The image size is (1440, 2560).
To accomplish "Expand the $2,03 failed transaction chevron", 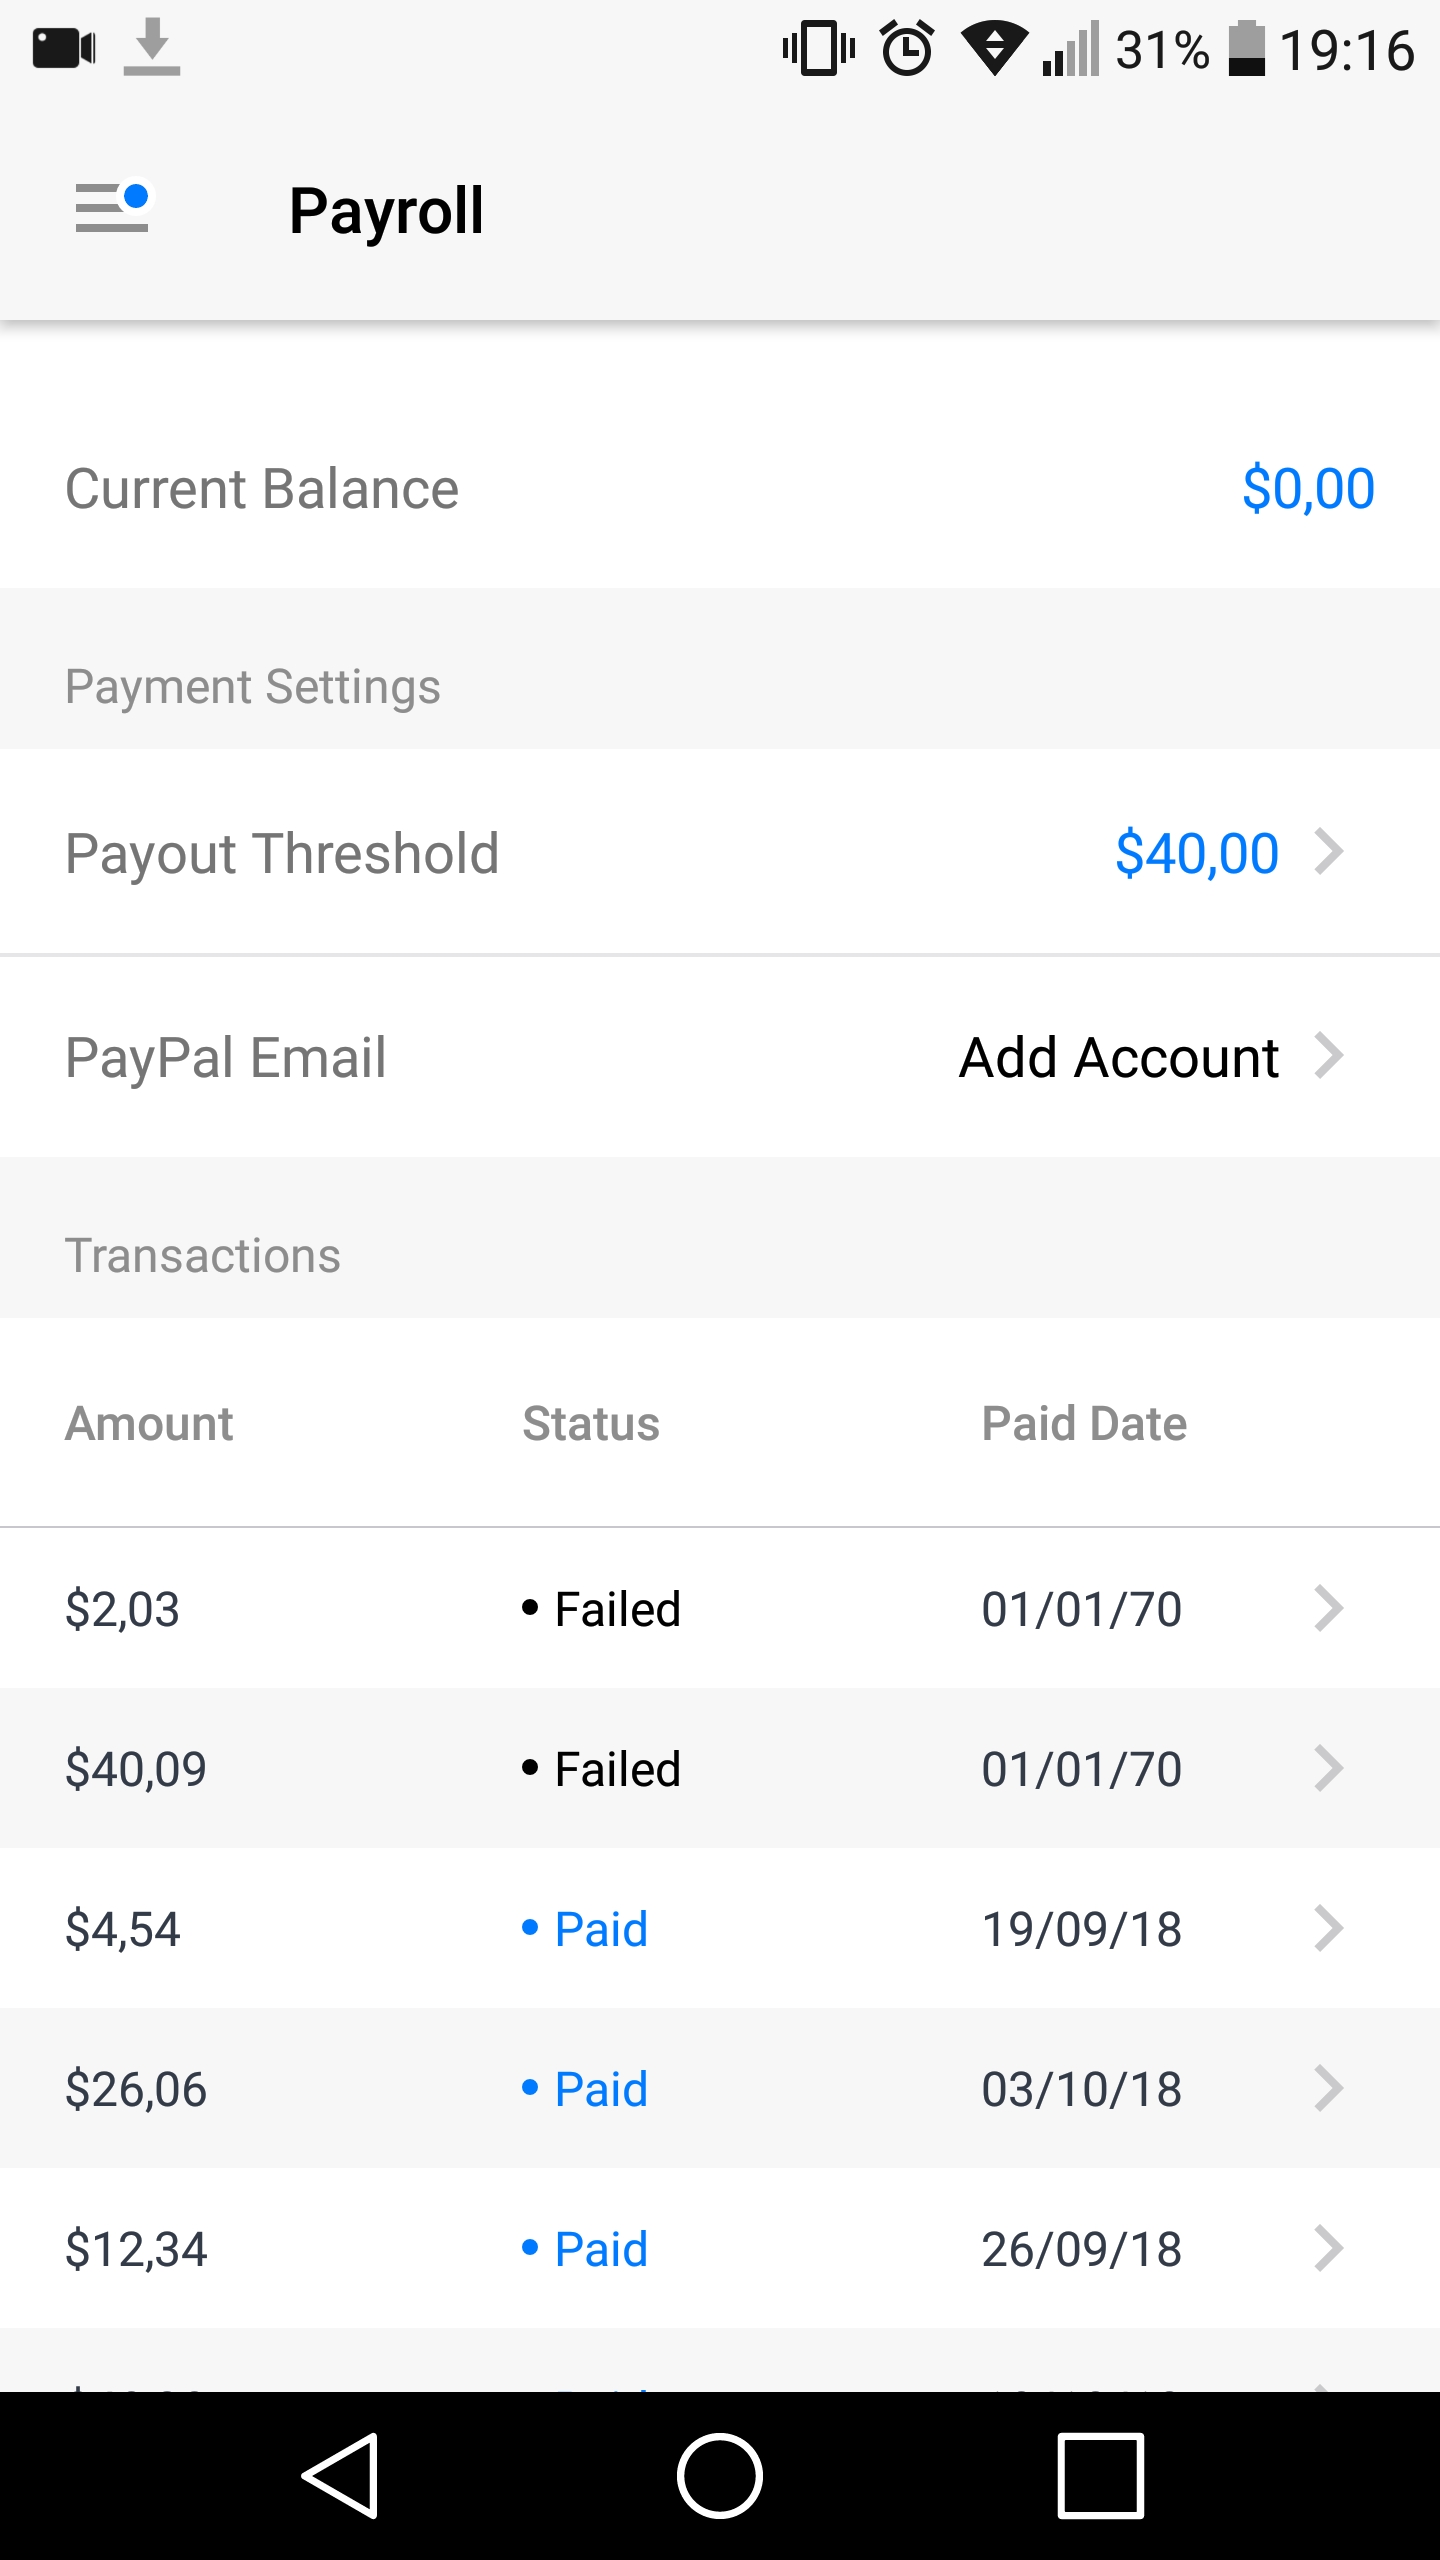I will click(1328, 1608).
